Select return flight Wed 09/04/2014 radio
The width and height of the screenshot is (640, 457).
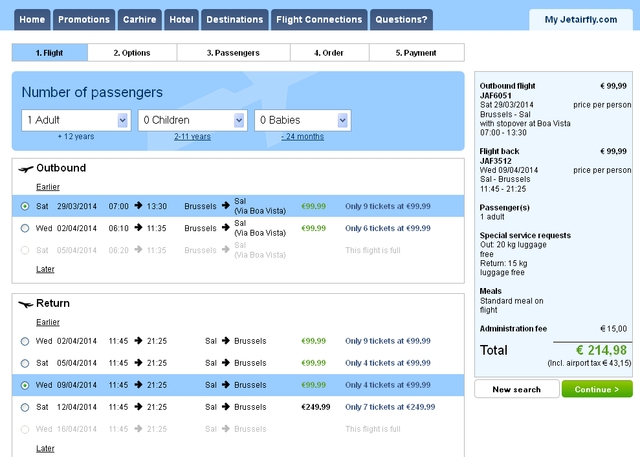click(25, 386)
